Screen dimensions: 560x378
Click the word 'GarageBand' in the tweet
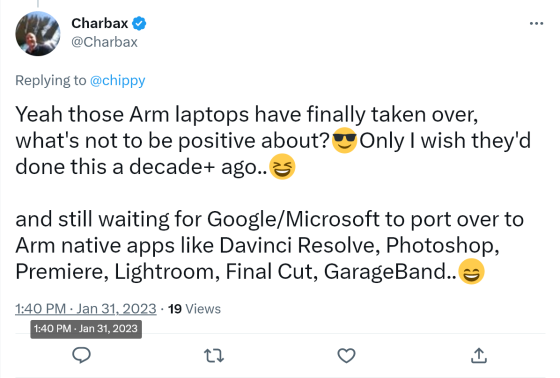(x=385, y=272)
